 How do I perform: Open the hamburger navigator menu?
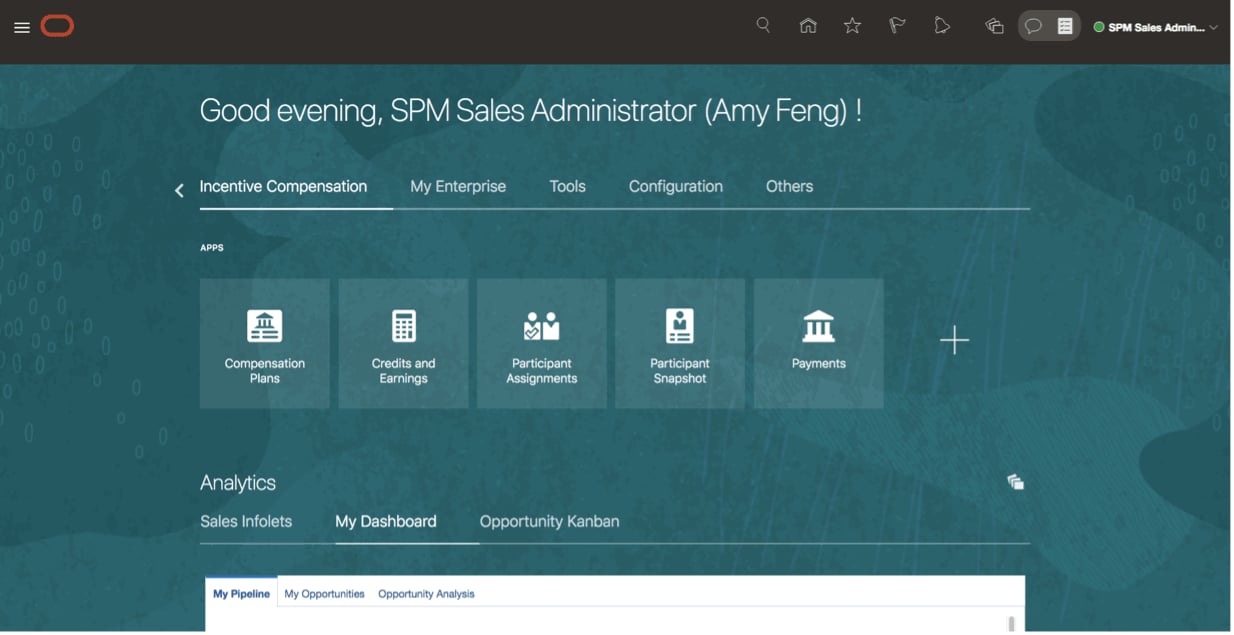pyautogui.click(x=21, y=28)
